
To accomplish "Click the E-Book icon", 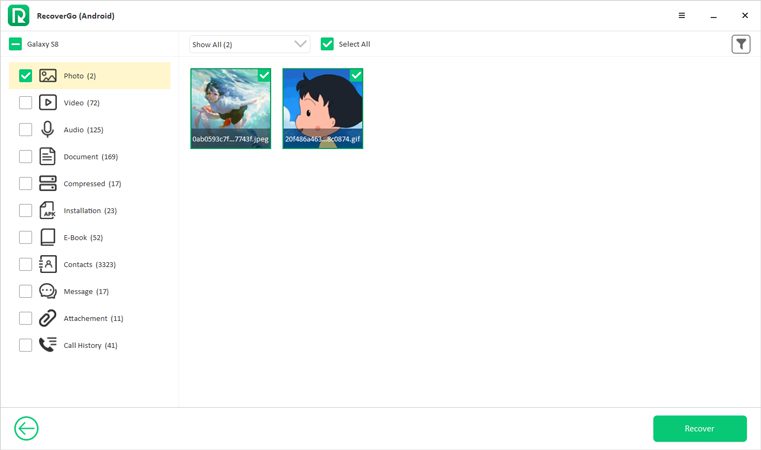I will tap(48, 237).
